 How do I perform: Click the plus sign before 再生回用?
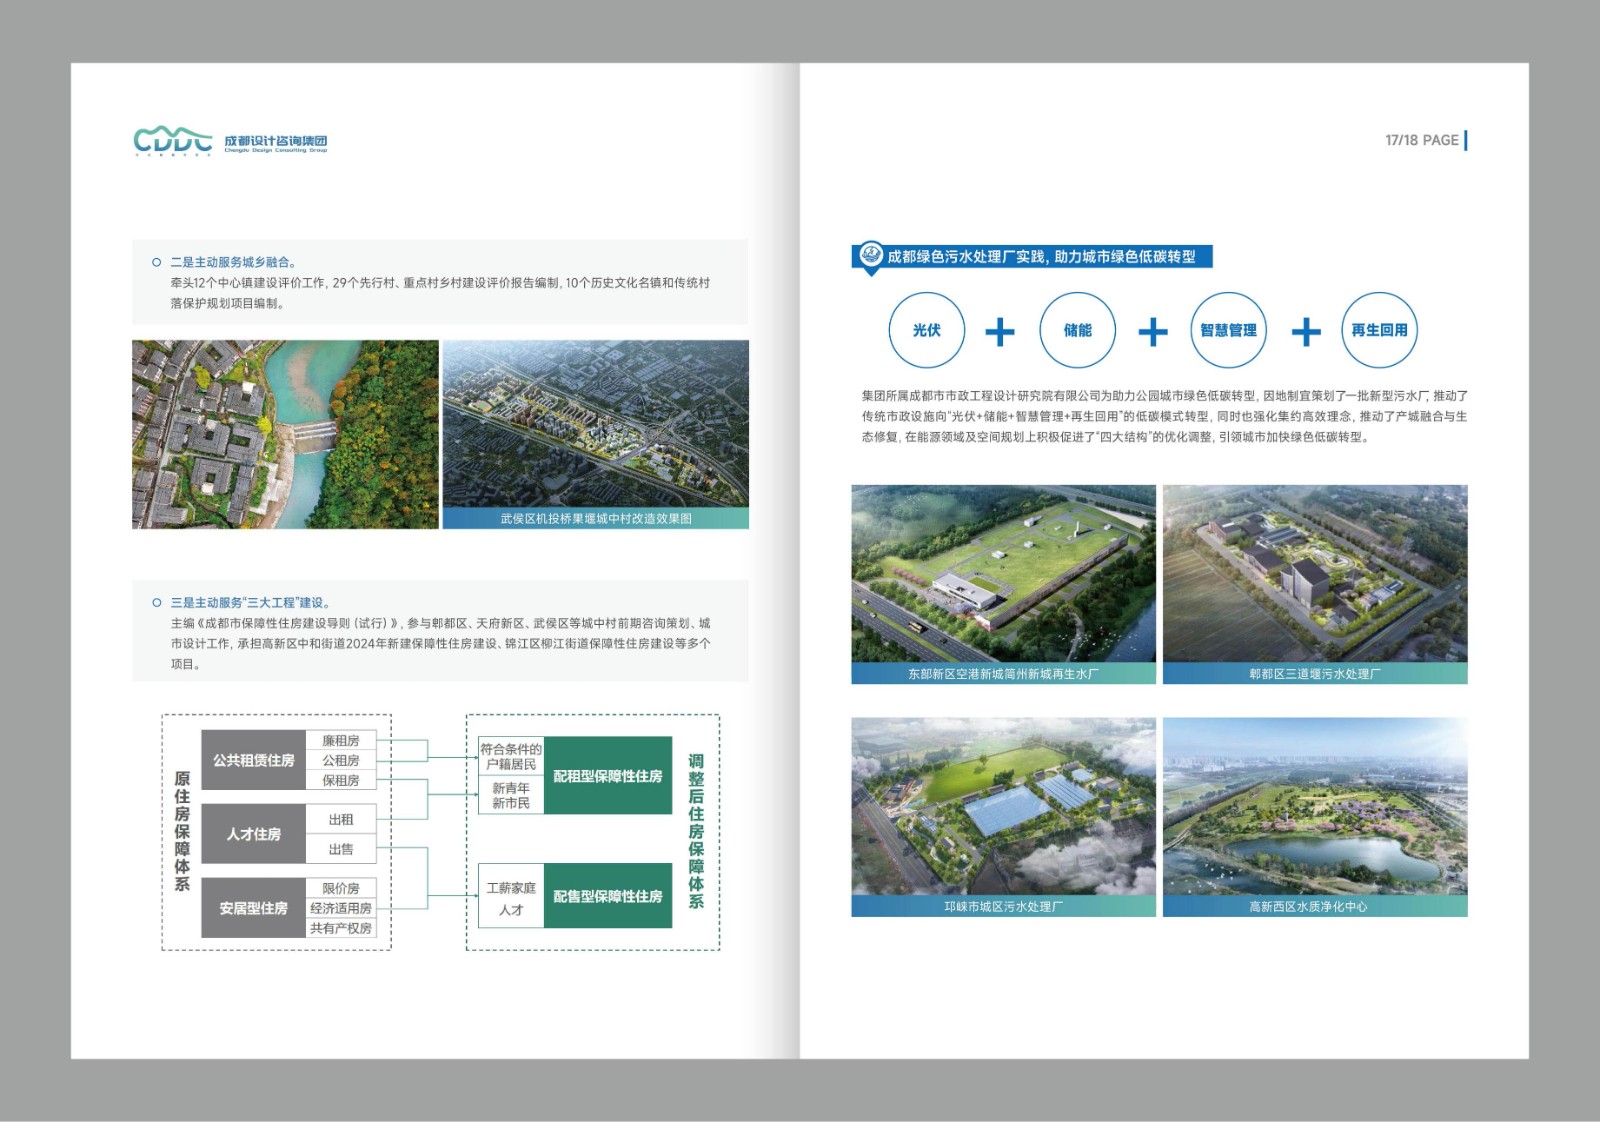coord(1305,331)
